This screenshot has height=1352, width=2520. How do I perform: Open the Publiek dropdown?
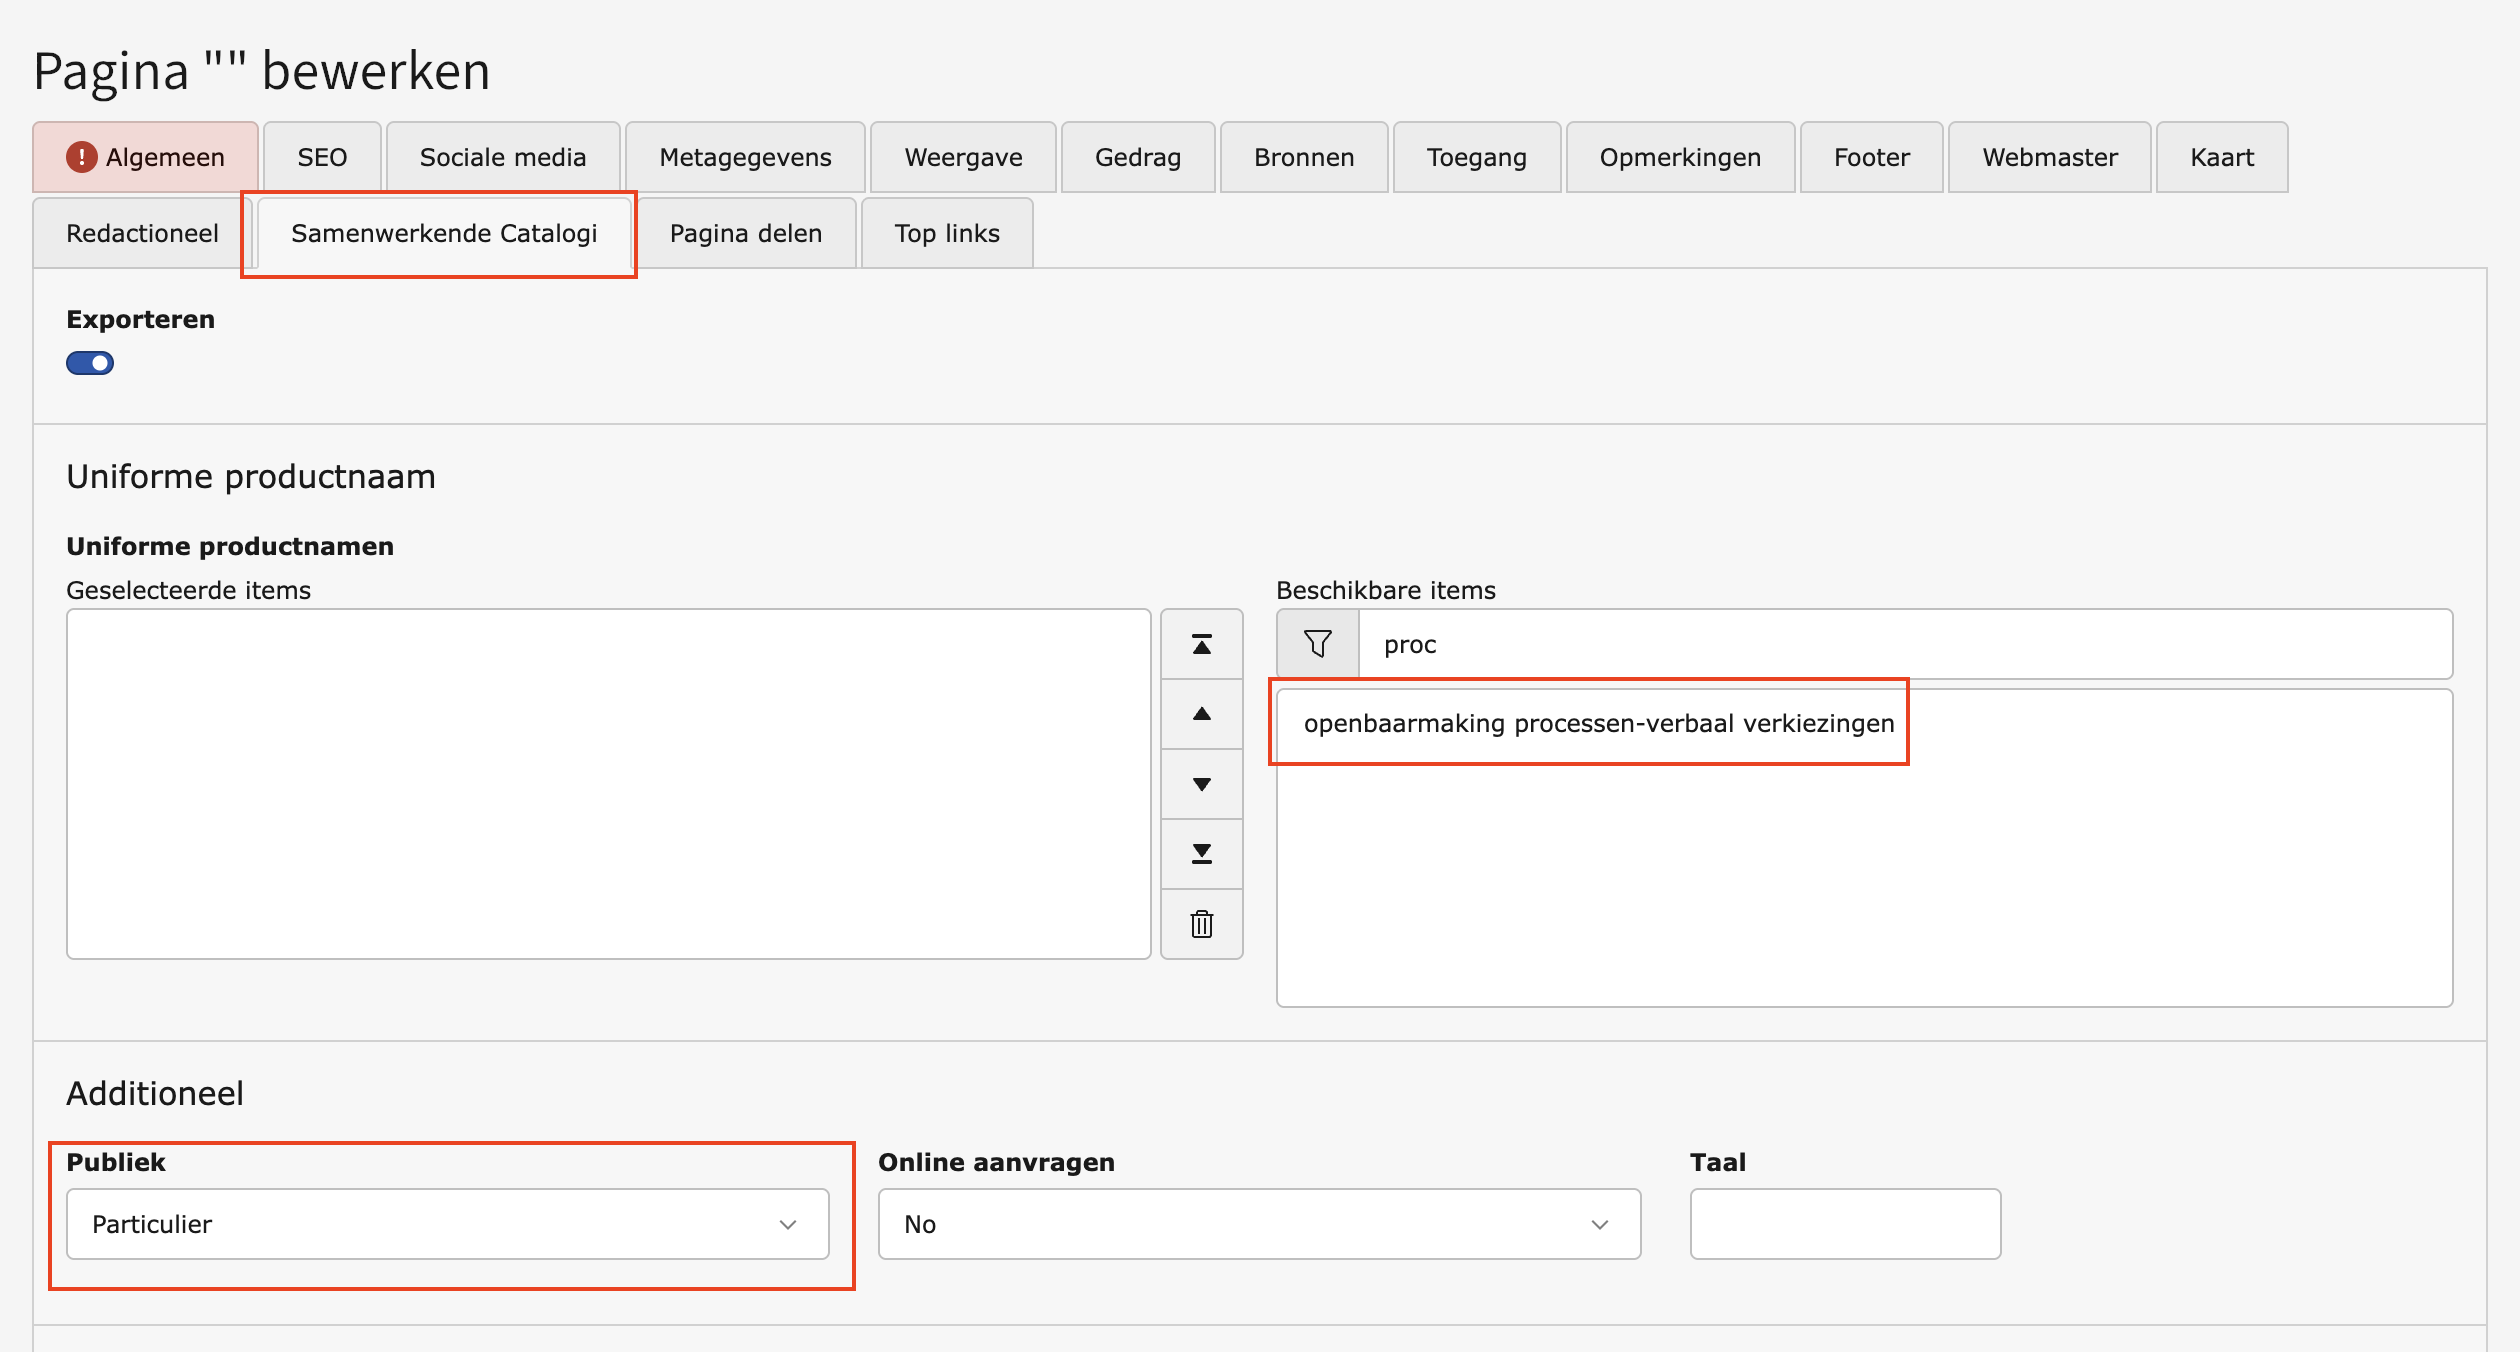click(447, 1224)
